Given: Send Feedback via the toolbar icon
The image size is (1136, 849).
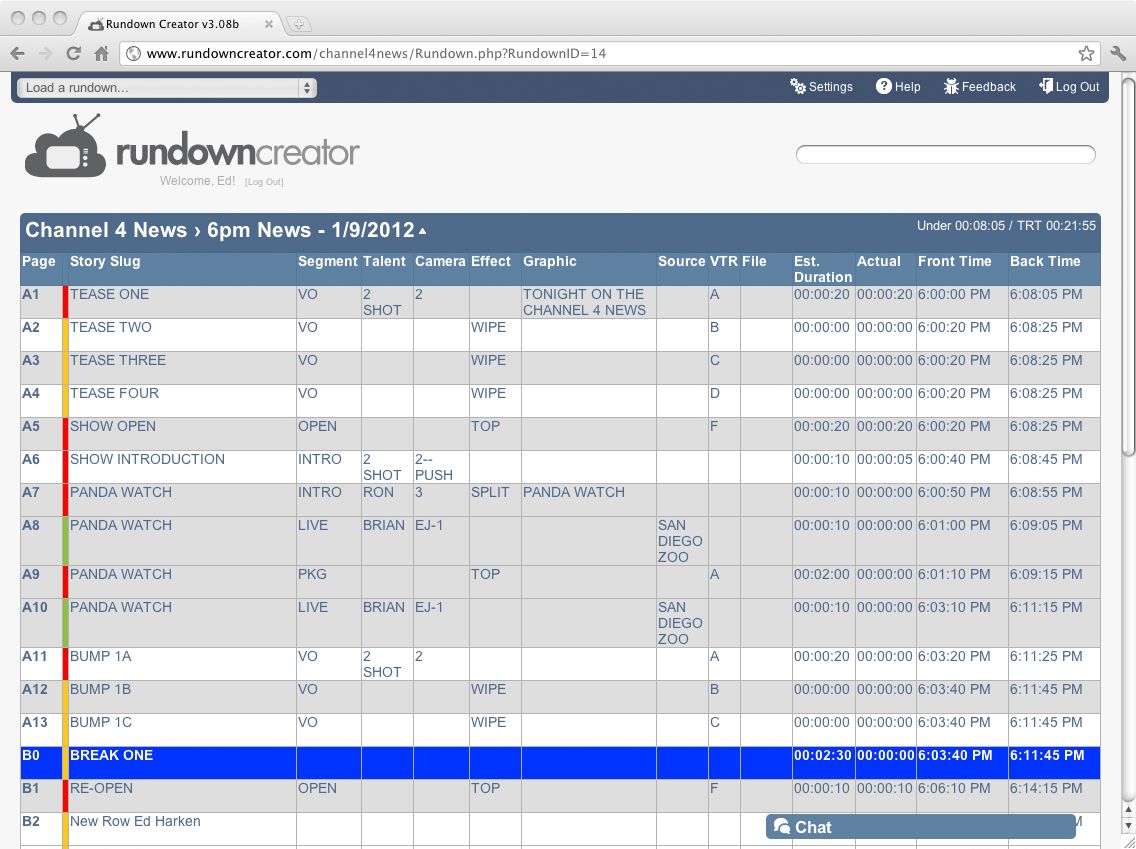Looking at the screenshot, I should point(979,87).
